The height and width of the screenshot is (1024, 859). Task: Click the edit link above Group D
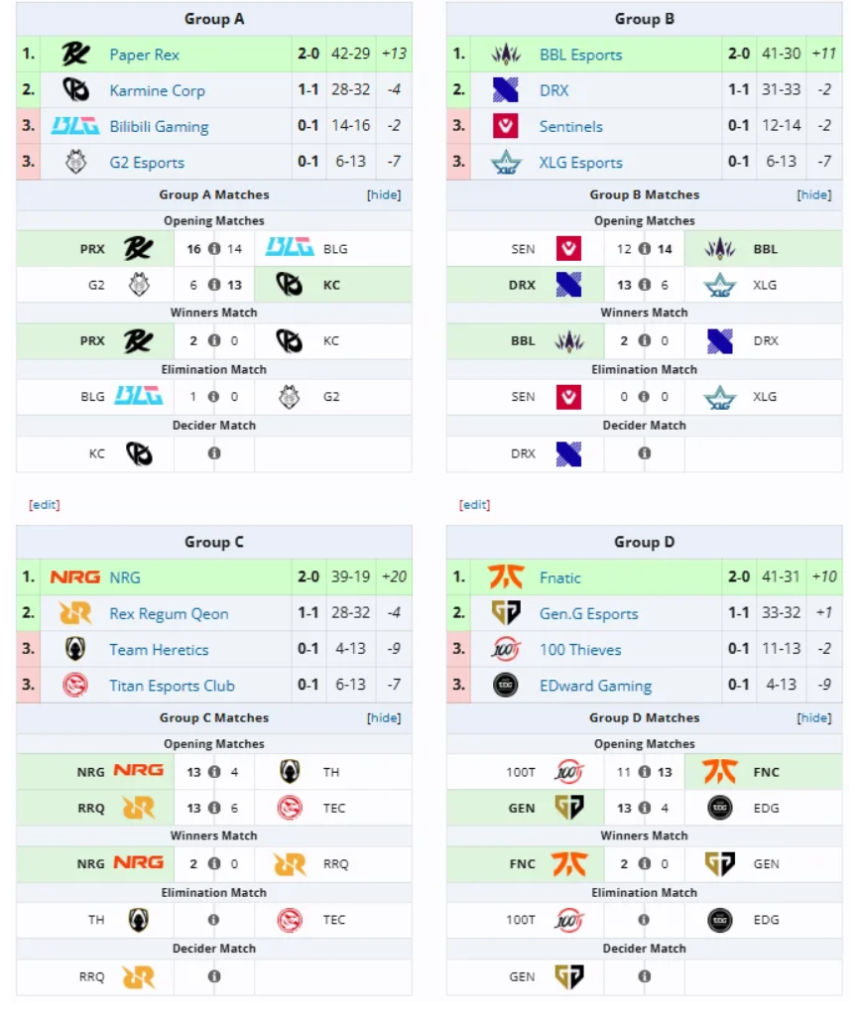point(474,505)
